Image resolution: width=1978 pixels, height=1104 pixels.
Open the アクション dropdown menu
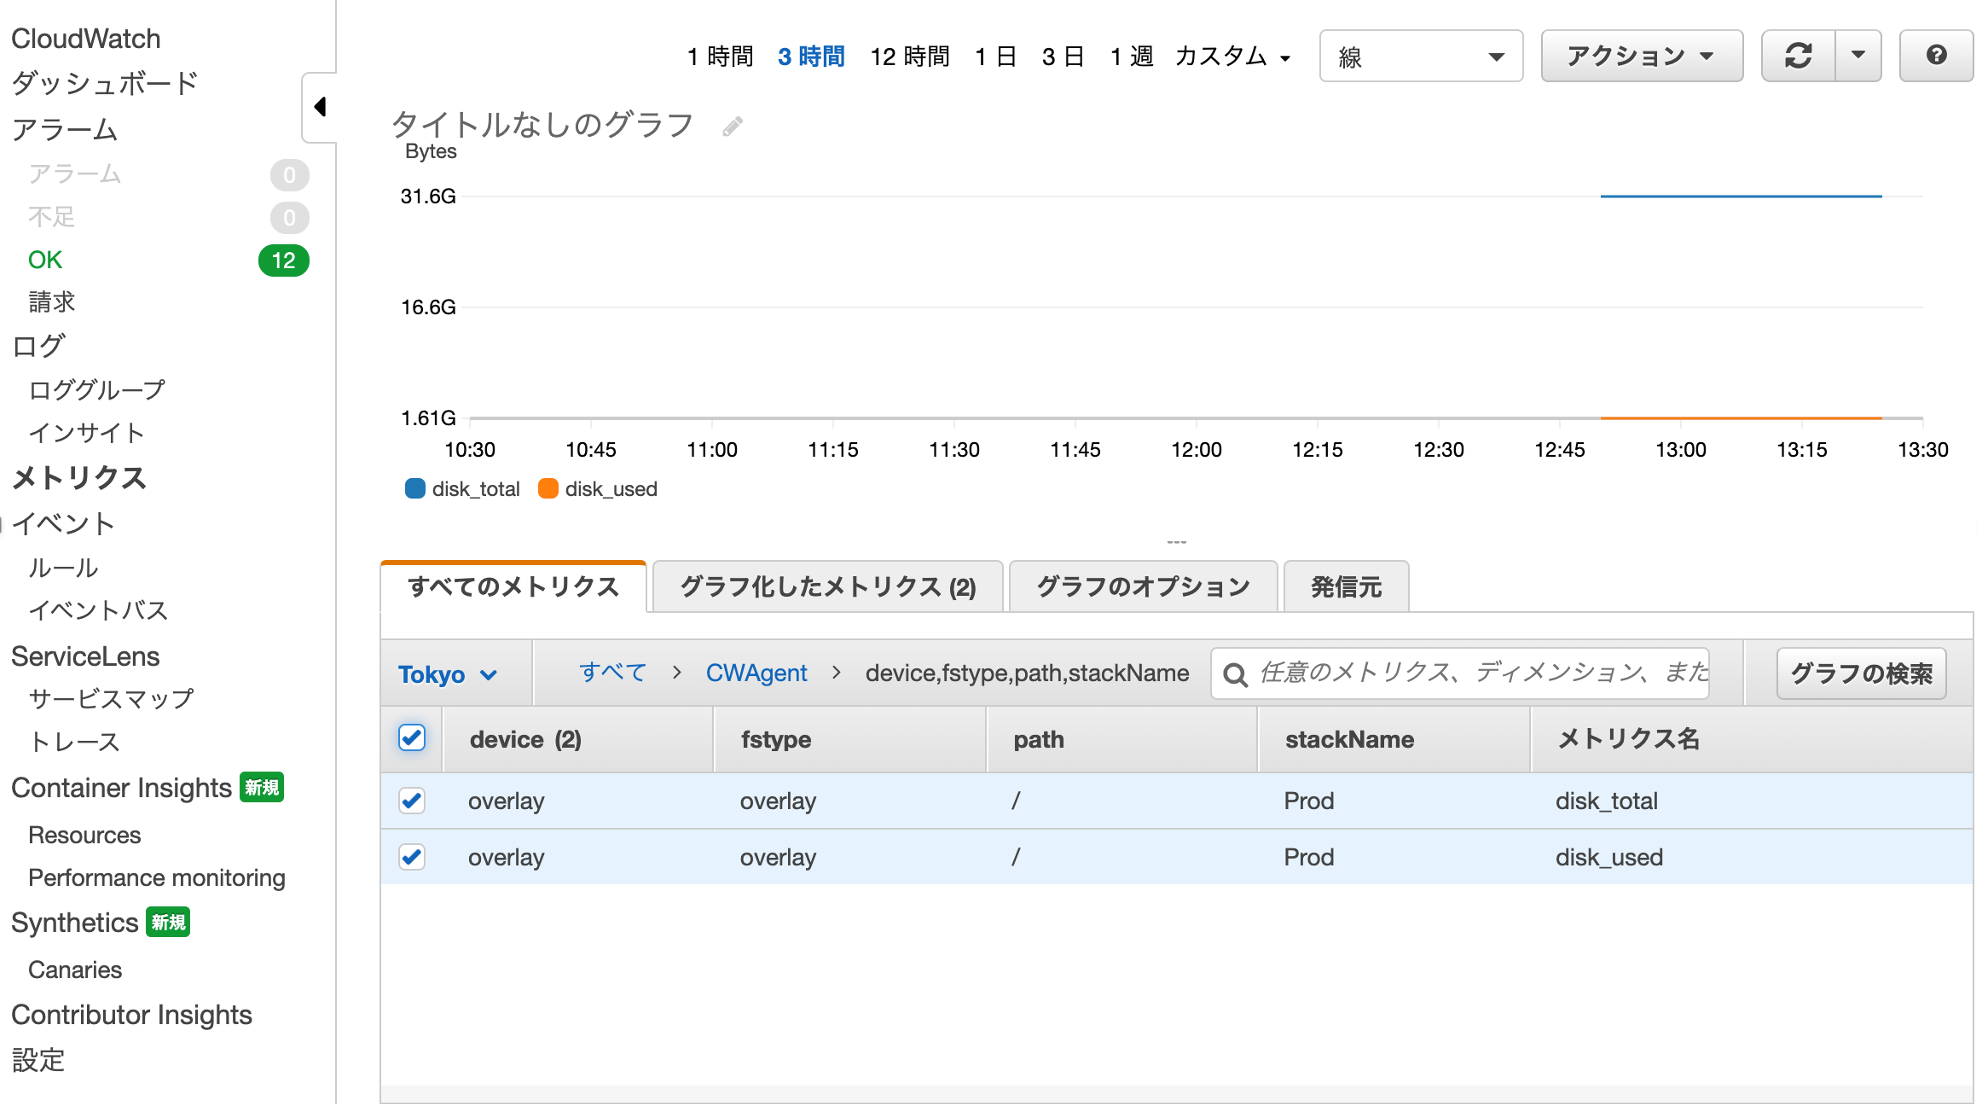point(1641,56)
